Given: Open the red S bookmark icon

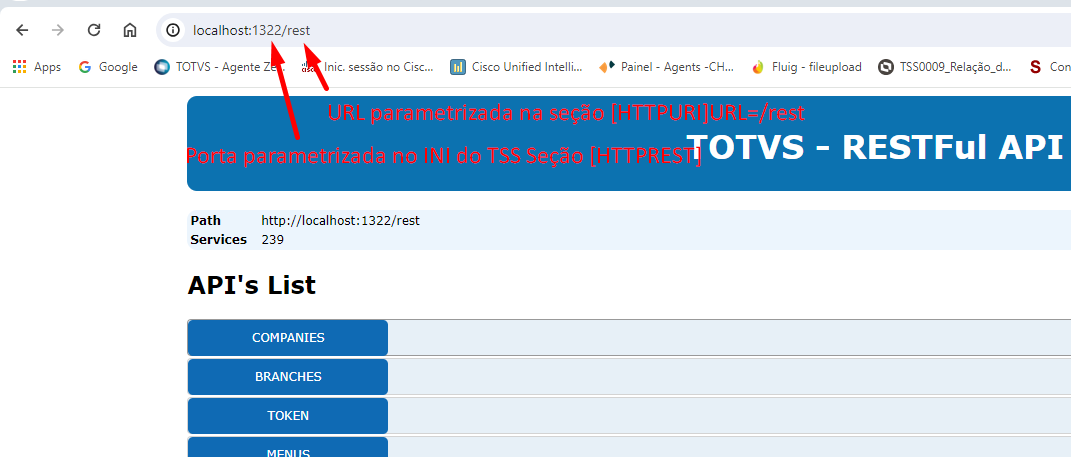Looking at the screenshot, I should pyautogui.click(x=1035, y=67).
